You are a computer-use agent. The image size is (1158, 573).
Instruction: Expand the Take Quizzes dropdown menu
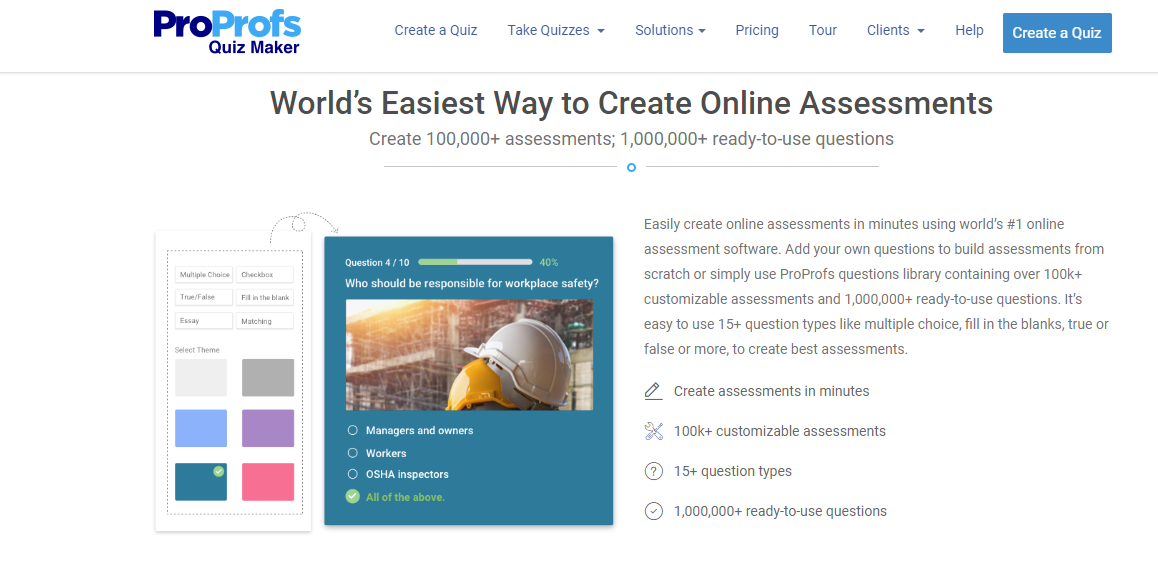pyautogui.click(x=555, y=30)
